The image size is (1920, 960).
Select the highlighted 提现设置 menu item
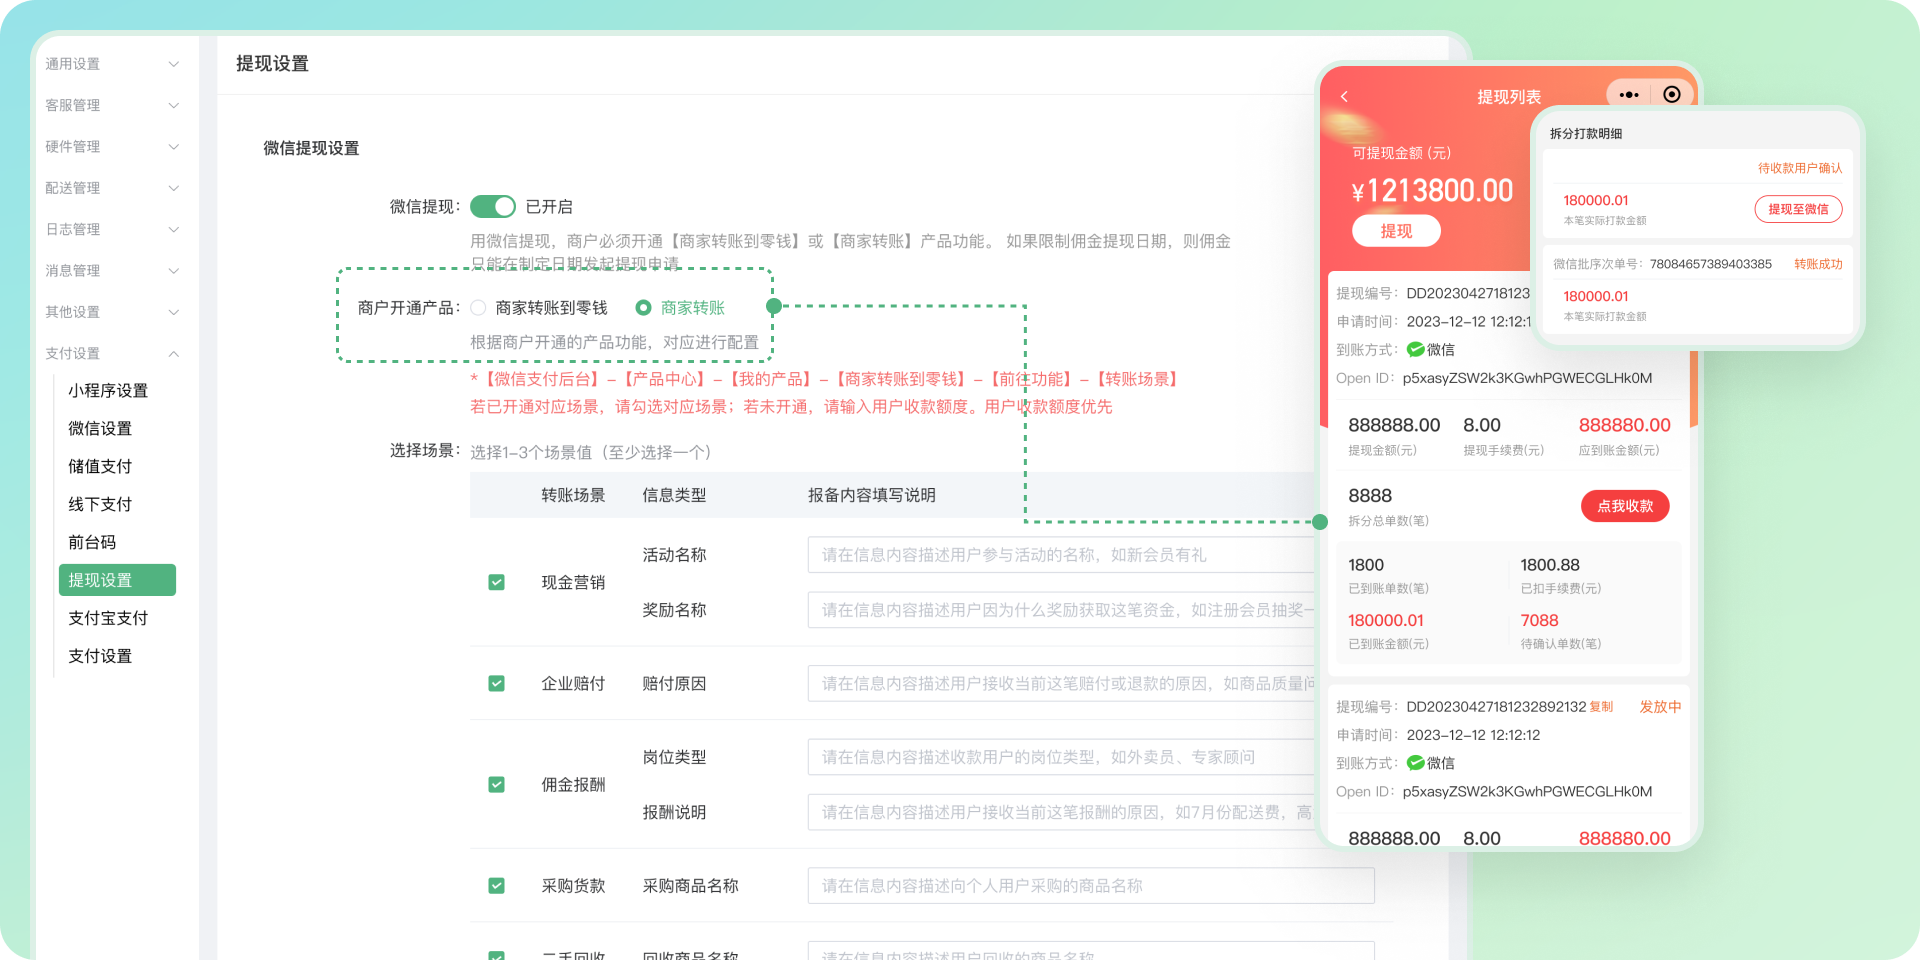pos(117,580)
